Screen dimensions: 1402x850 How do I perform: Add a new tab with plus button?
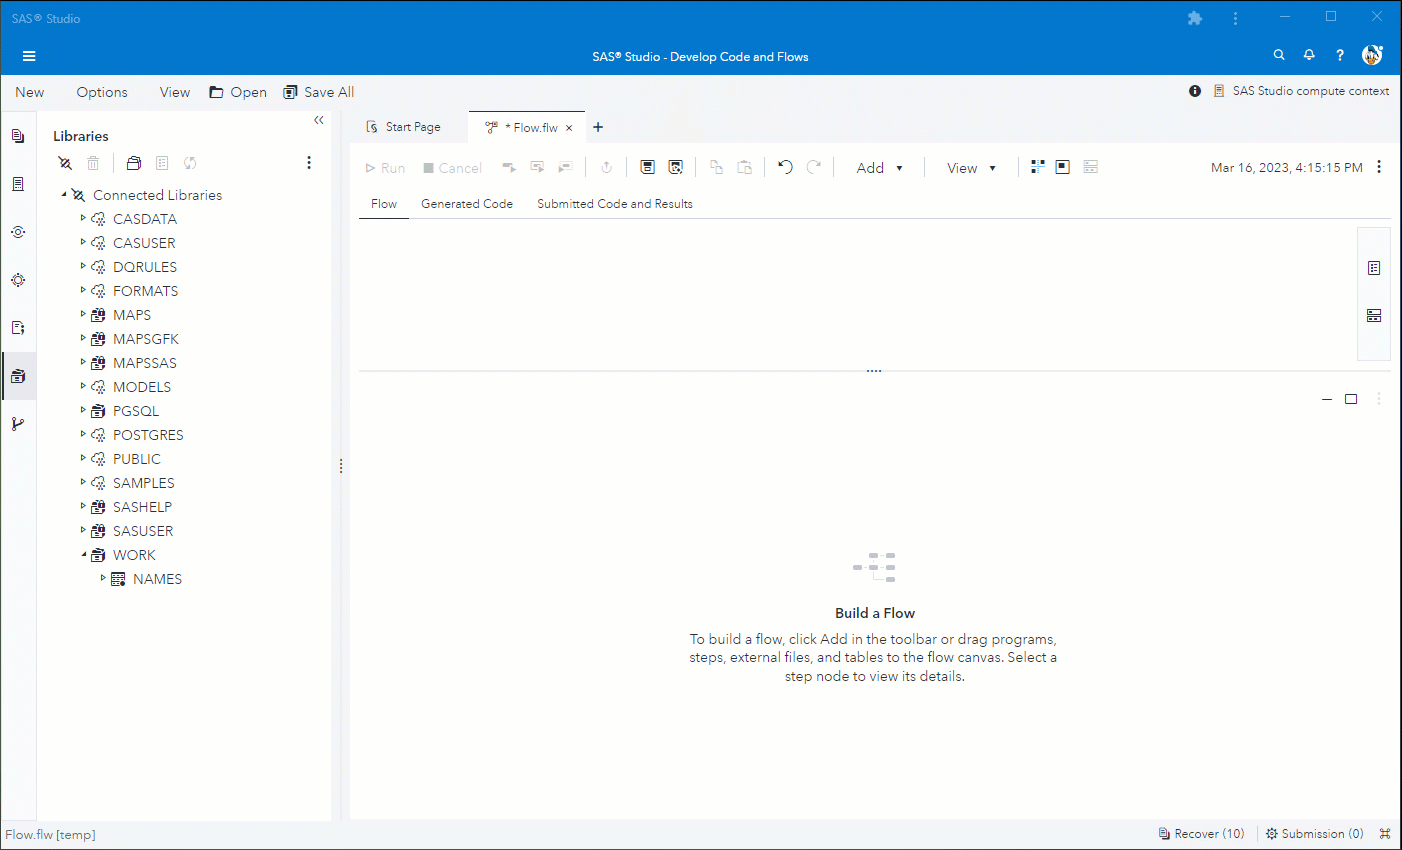point(598,127)
